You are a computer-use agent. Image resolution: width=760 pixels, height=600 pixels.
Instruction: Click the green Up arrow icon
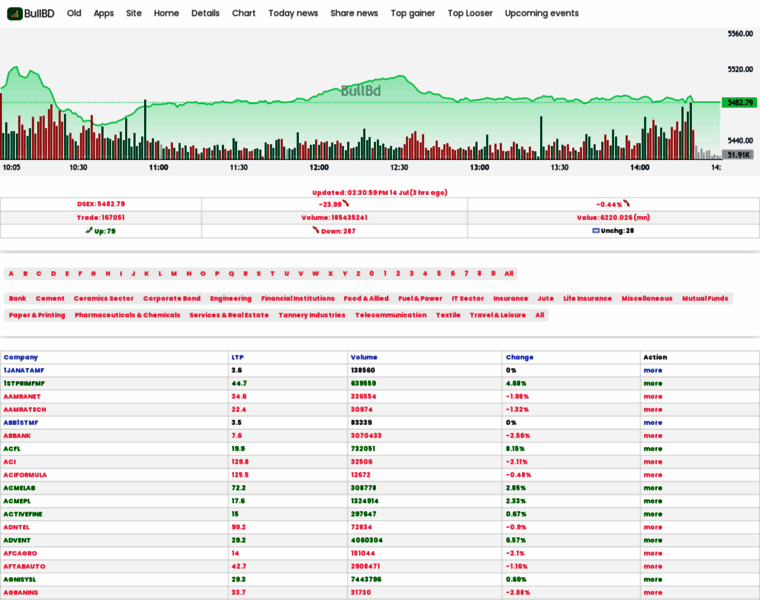88,230
